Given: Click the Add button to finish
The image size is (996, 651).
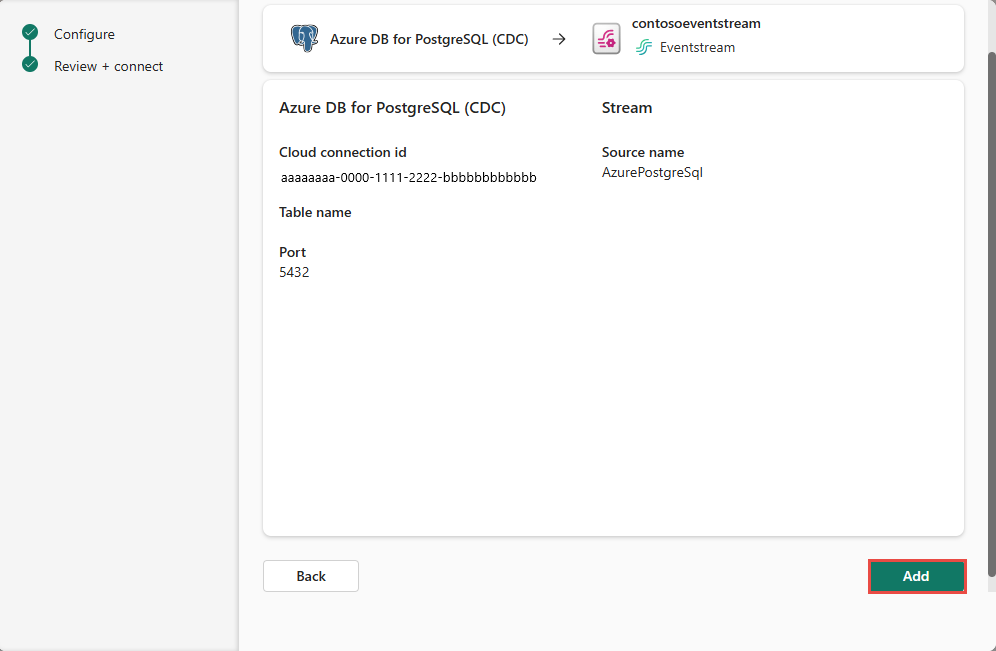Looking at the screenshot, I should point(916,576).
